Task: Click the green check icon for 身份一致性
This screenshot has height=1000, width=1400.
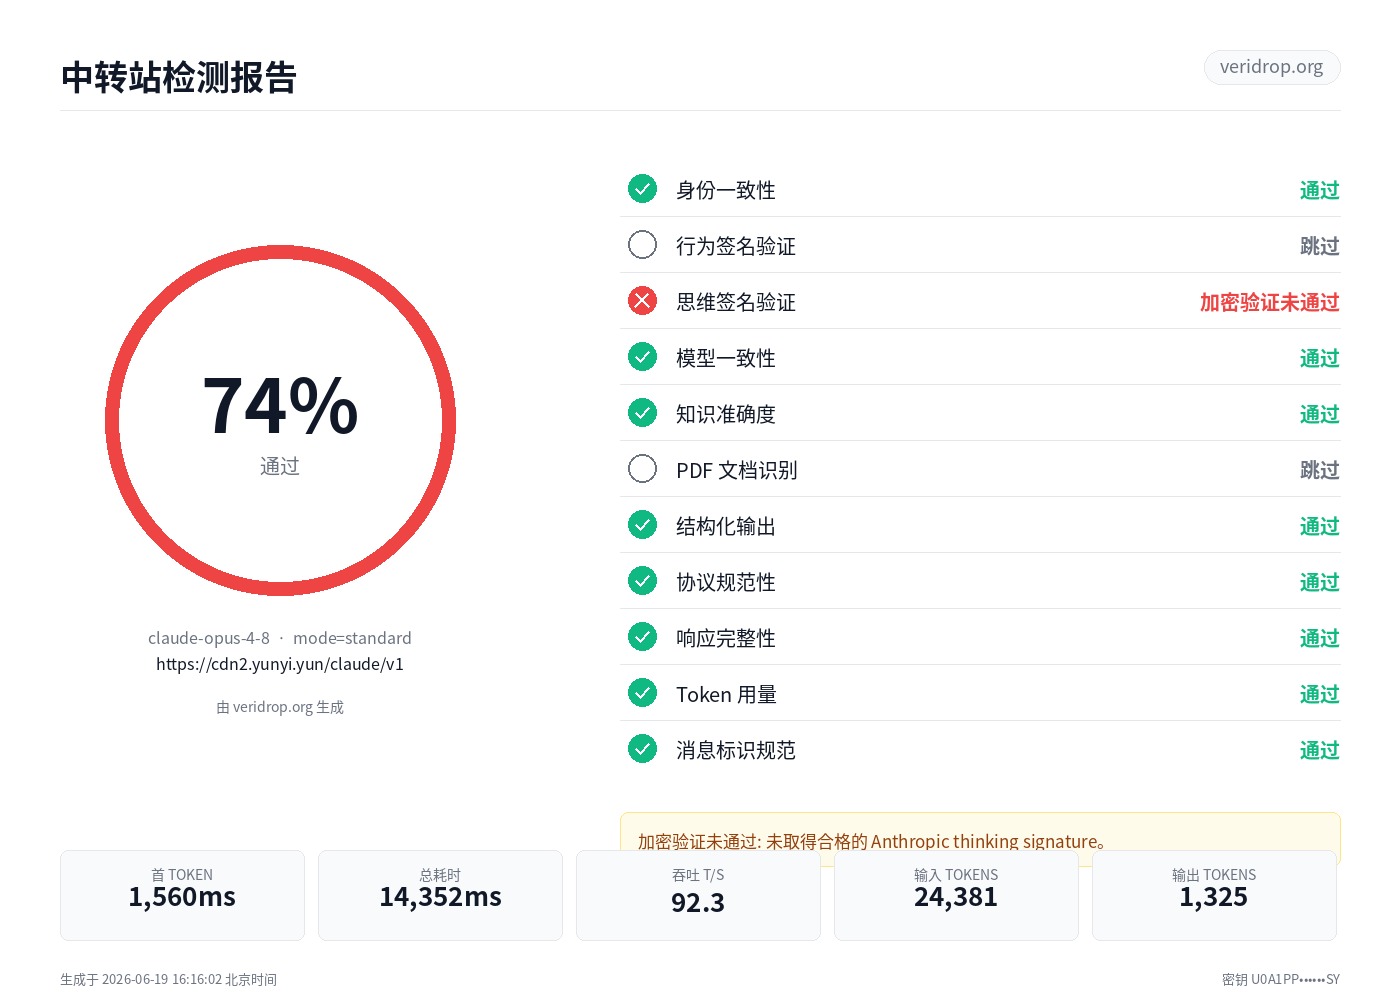Action: 642,189
